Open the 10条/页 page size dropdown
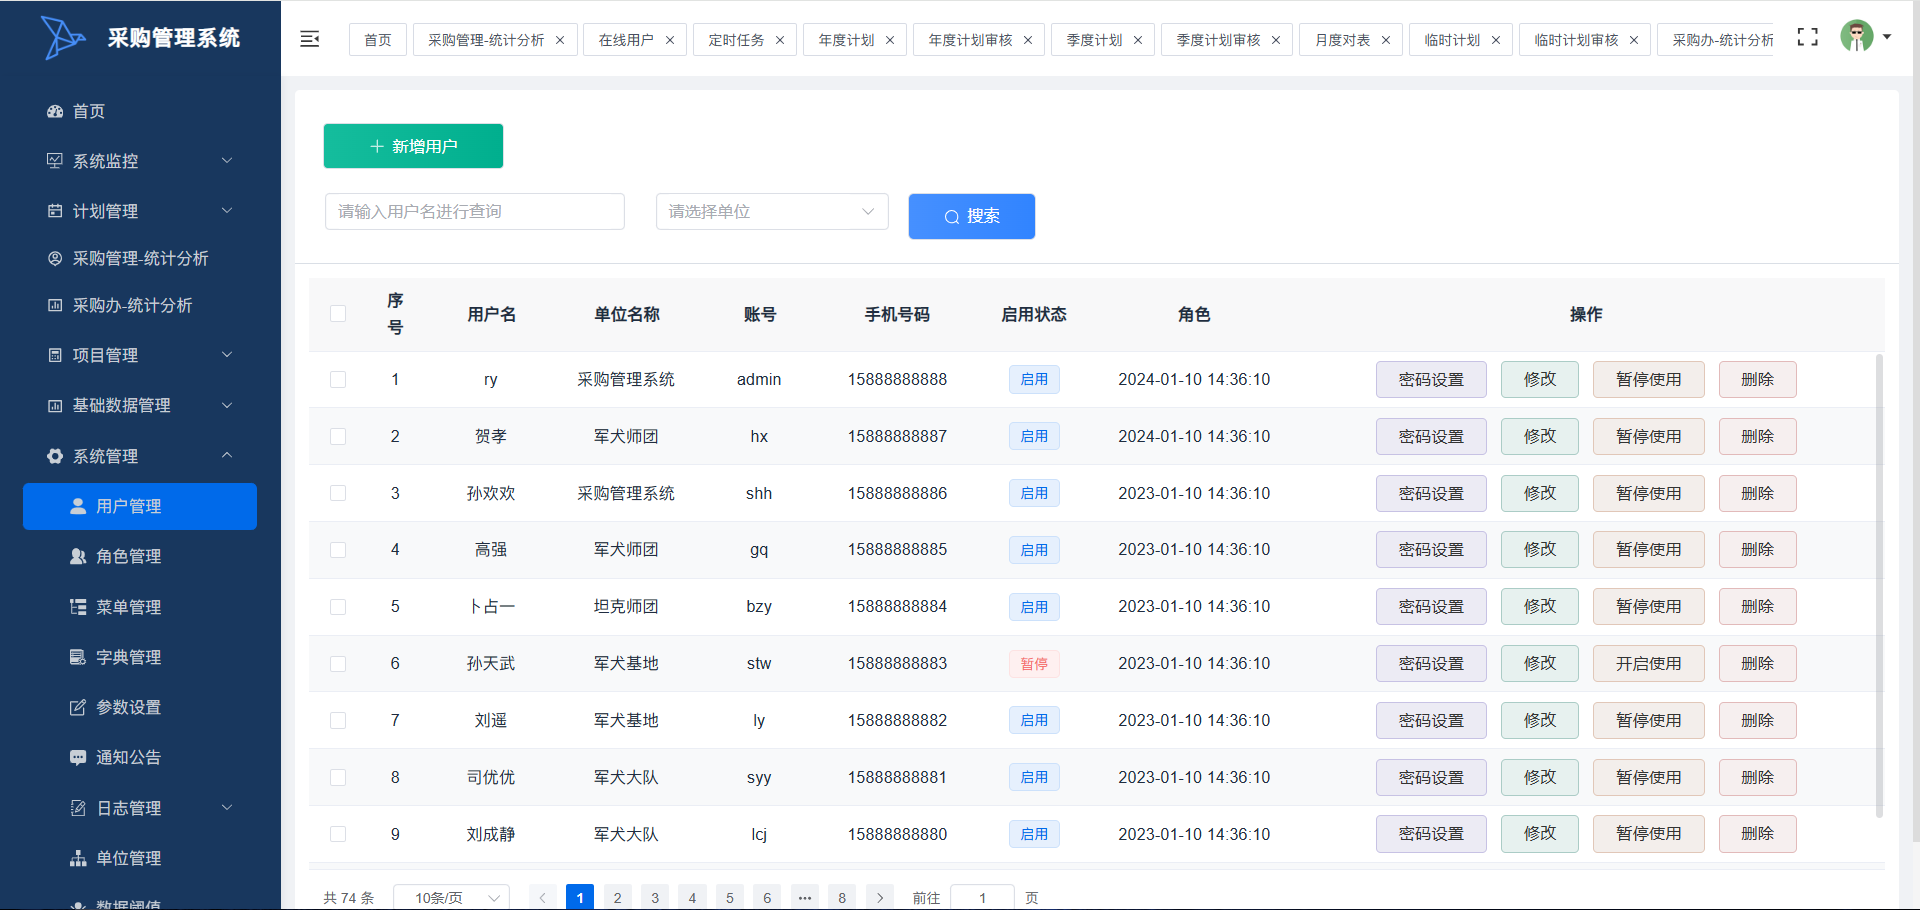This screenshot has height=910, width=1920. pos(451,897)
